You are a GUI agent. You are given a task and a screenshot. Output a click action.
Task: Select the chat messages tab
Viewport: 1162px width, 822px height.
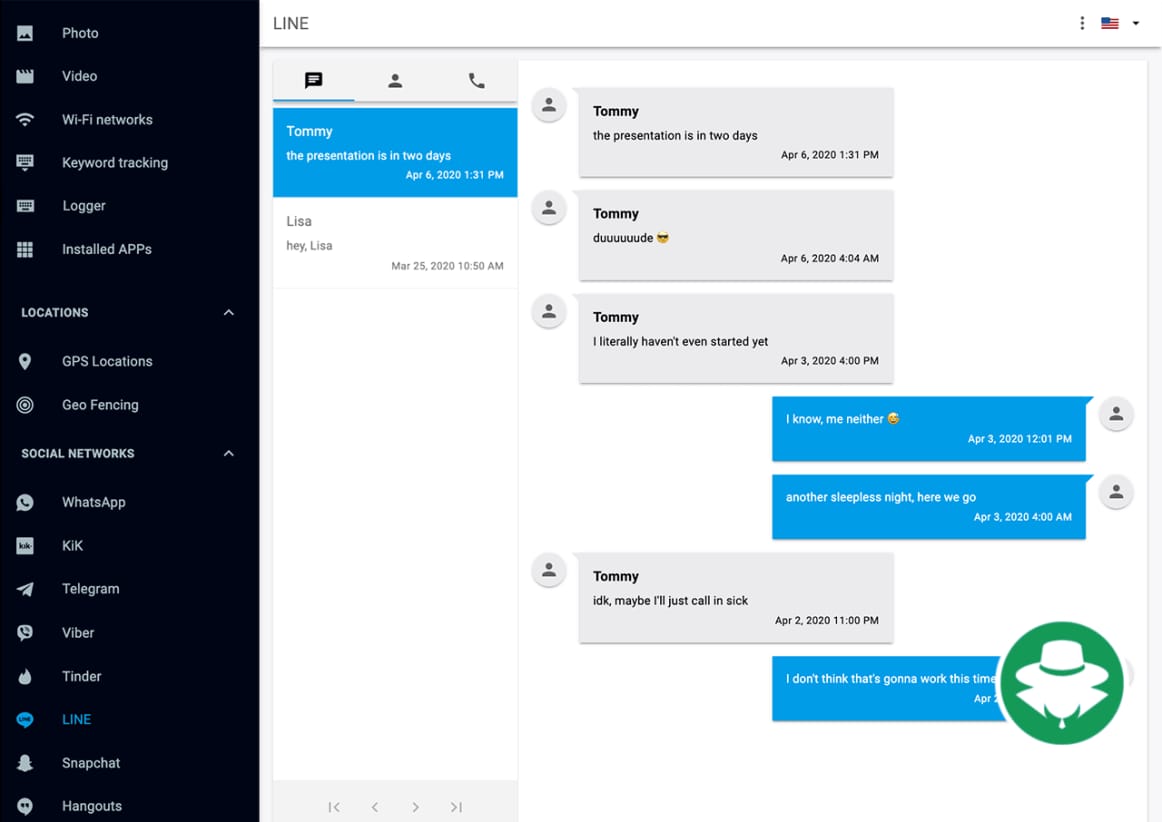[x=313, y=81]
